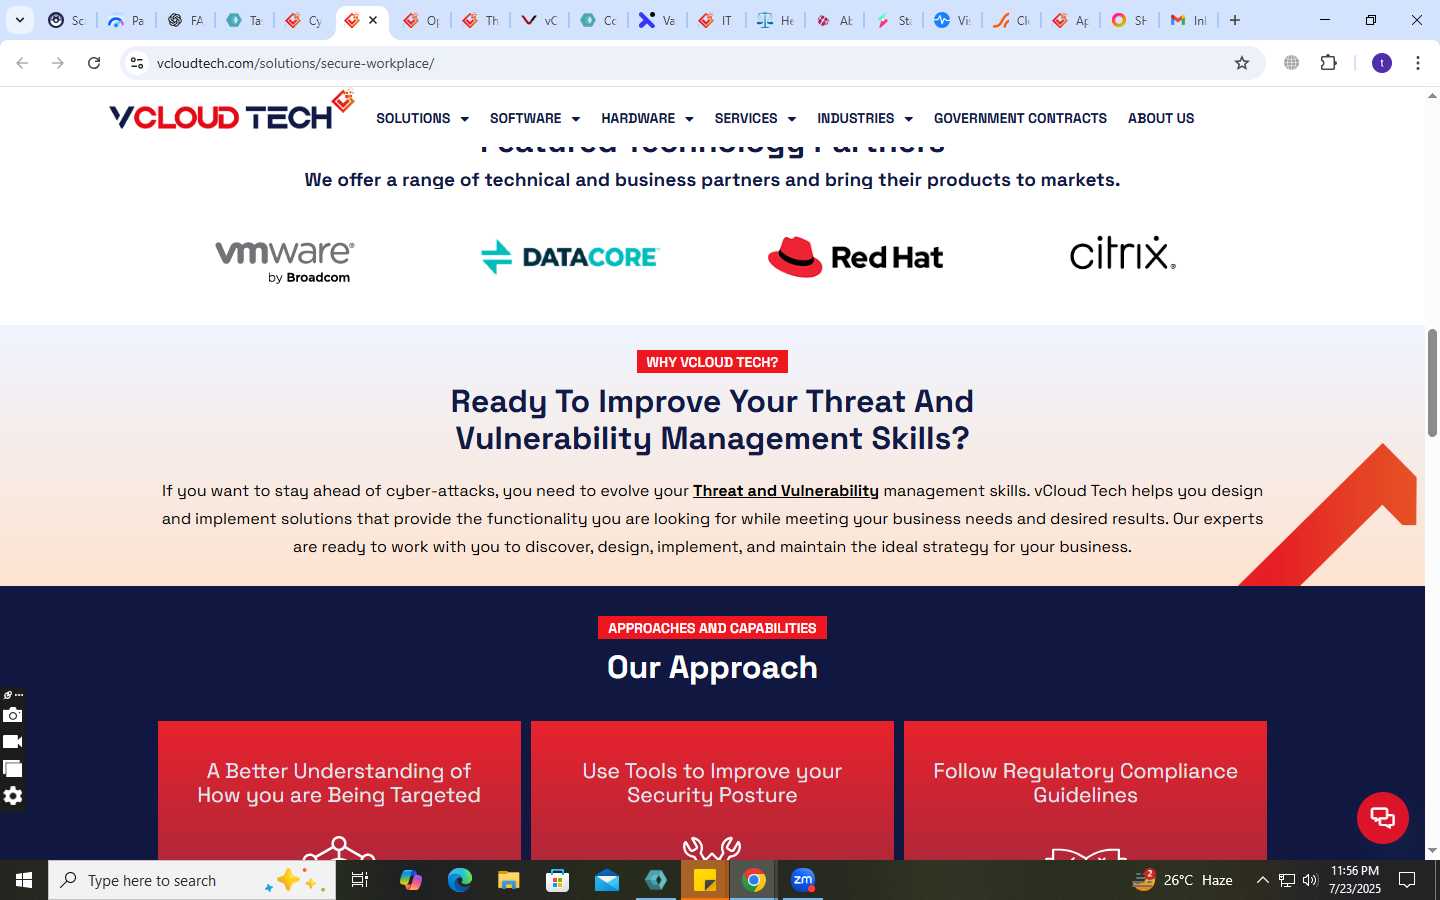This screenshot has height=900, width=1440.
Task: Click the gallery stack icon on left
Action: (x=13, y=769)
